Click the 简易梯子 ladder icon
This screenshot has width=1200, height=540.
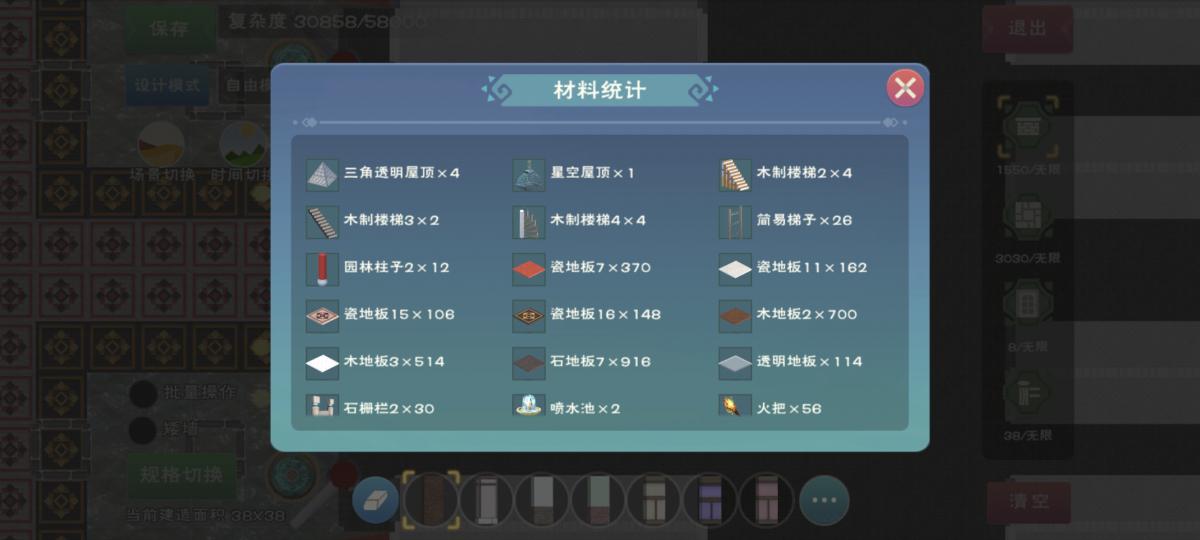[735, 221]
